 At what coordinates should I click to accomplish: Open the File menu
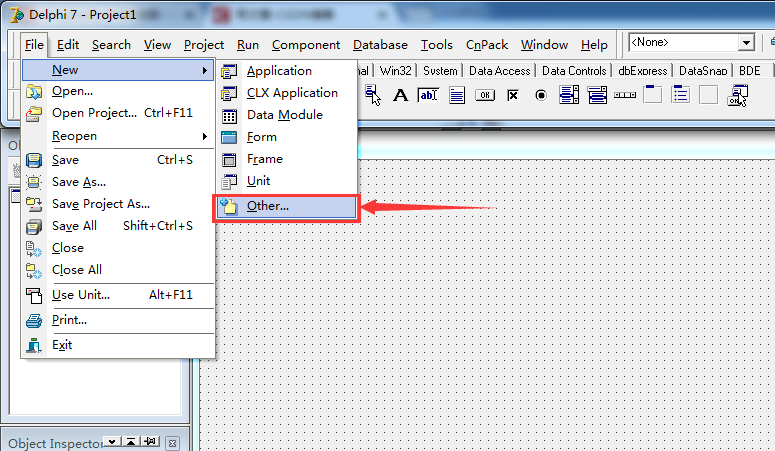[x=34, y=45]
